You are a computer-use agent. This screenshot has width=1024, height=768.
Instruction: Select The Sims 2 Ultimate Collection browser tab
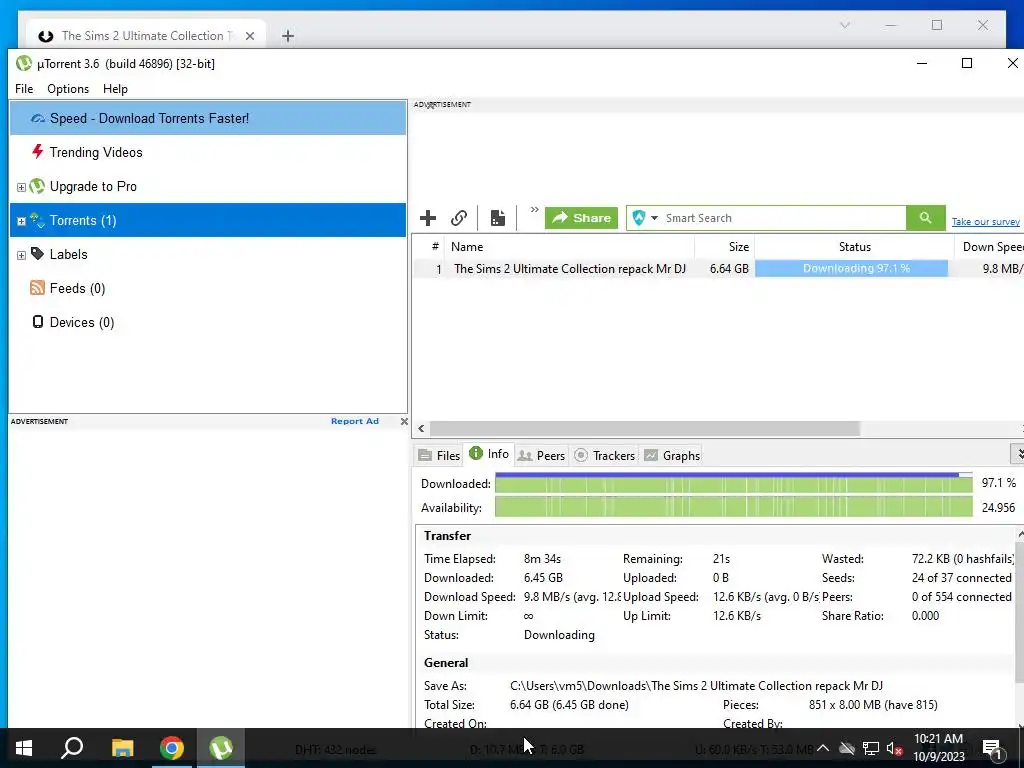(x=146, y=36)
